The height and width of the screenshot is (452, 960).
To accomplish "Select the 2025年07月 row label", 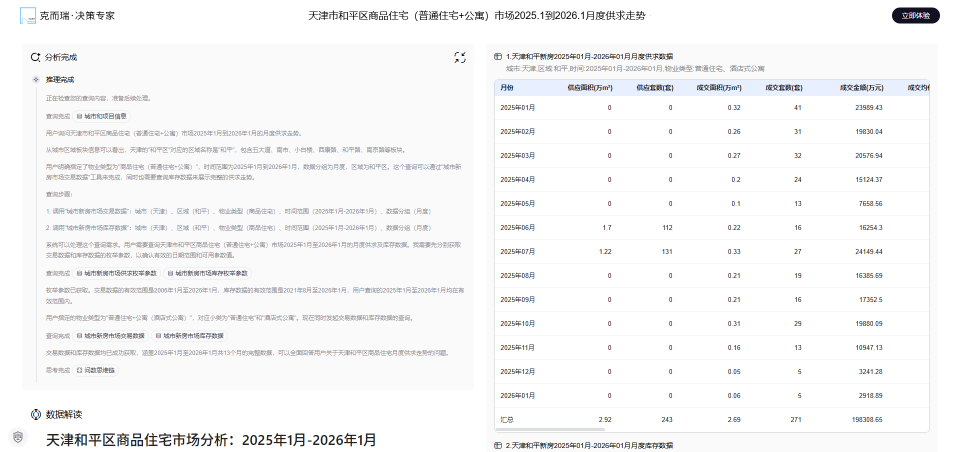I will pyautogui.click(x=517, y=252).
